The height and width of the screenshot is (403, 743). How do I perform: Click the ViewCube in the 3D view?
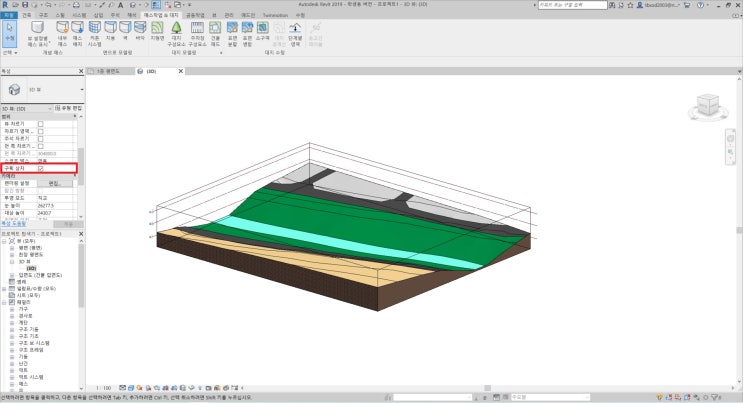tap(708, 106)
